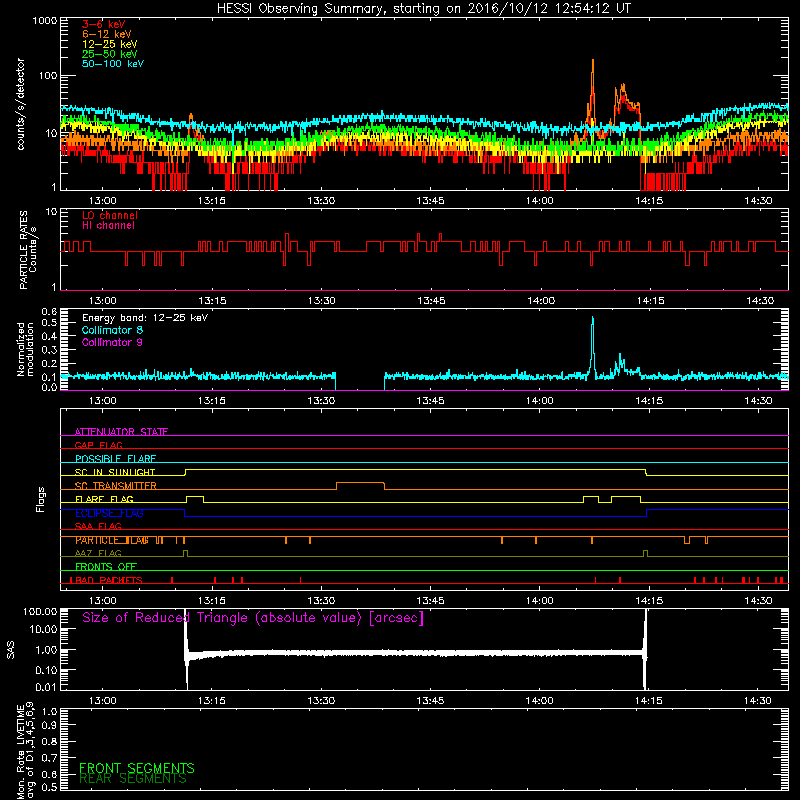Viewport: 800px width, 800px height.
Task: Select the red 3-6 keV legend label
Action: [x=103, y=24]
